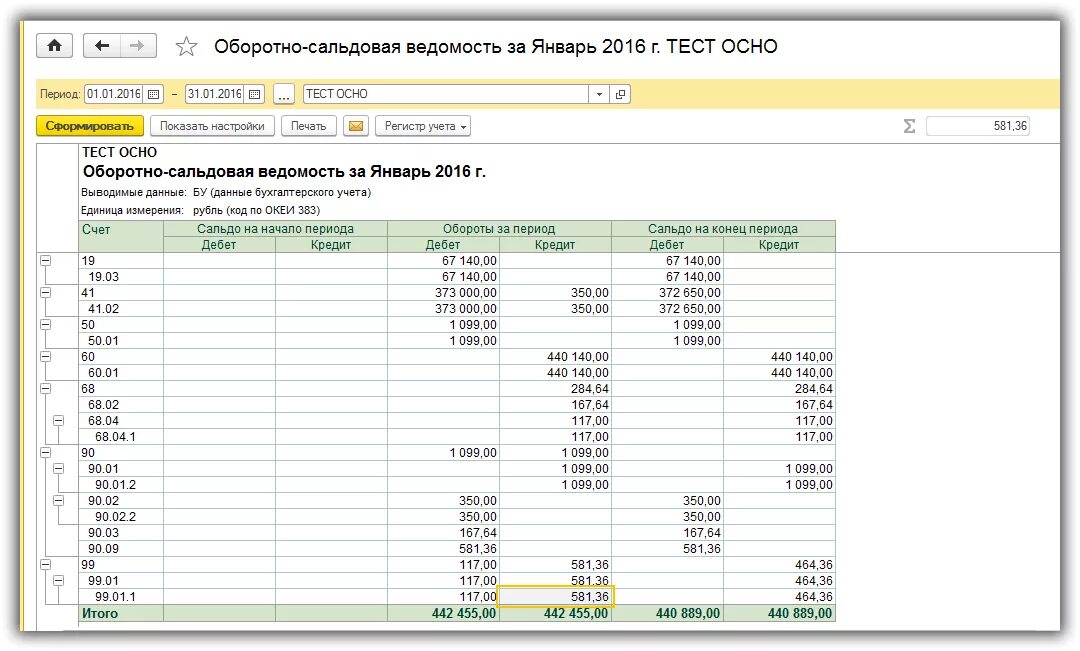Click the Сформировать button
The image size is (1080, 651).
(x=90, y=126)
